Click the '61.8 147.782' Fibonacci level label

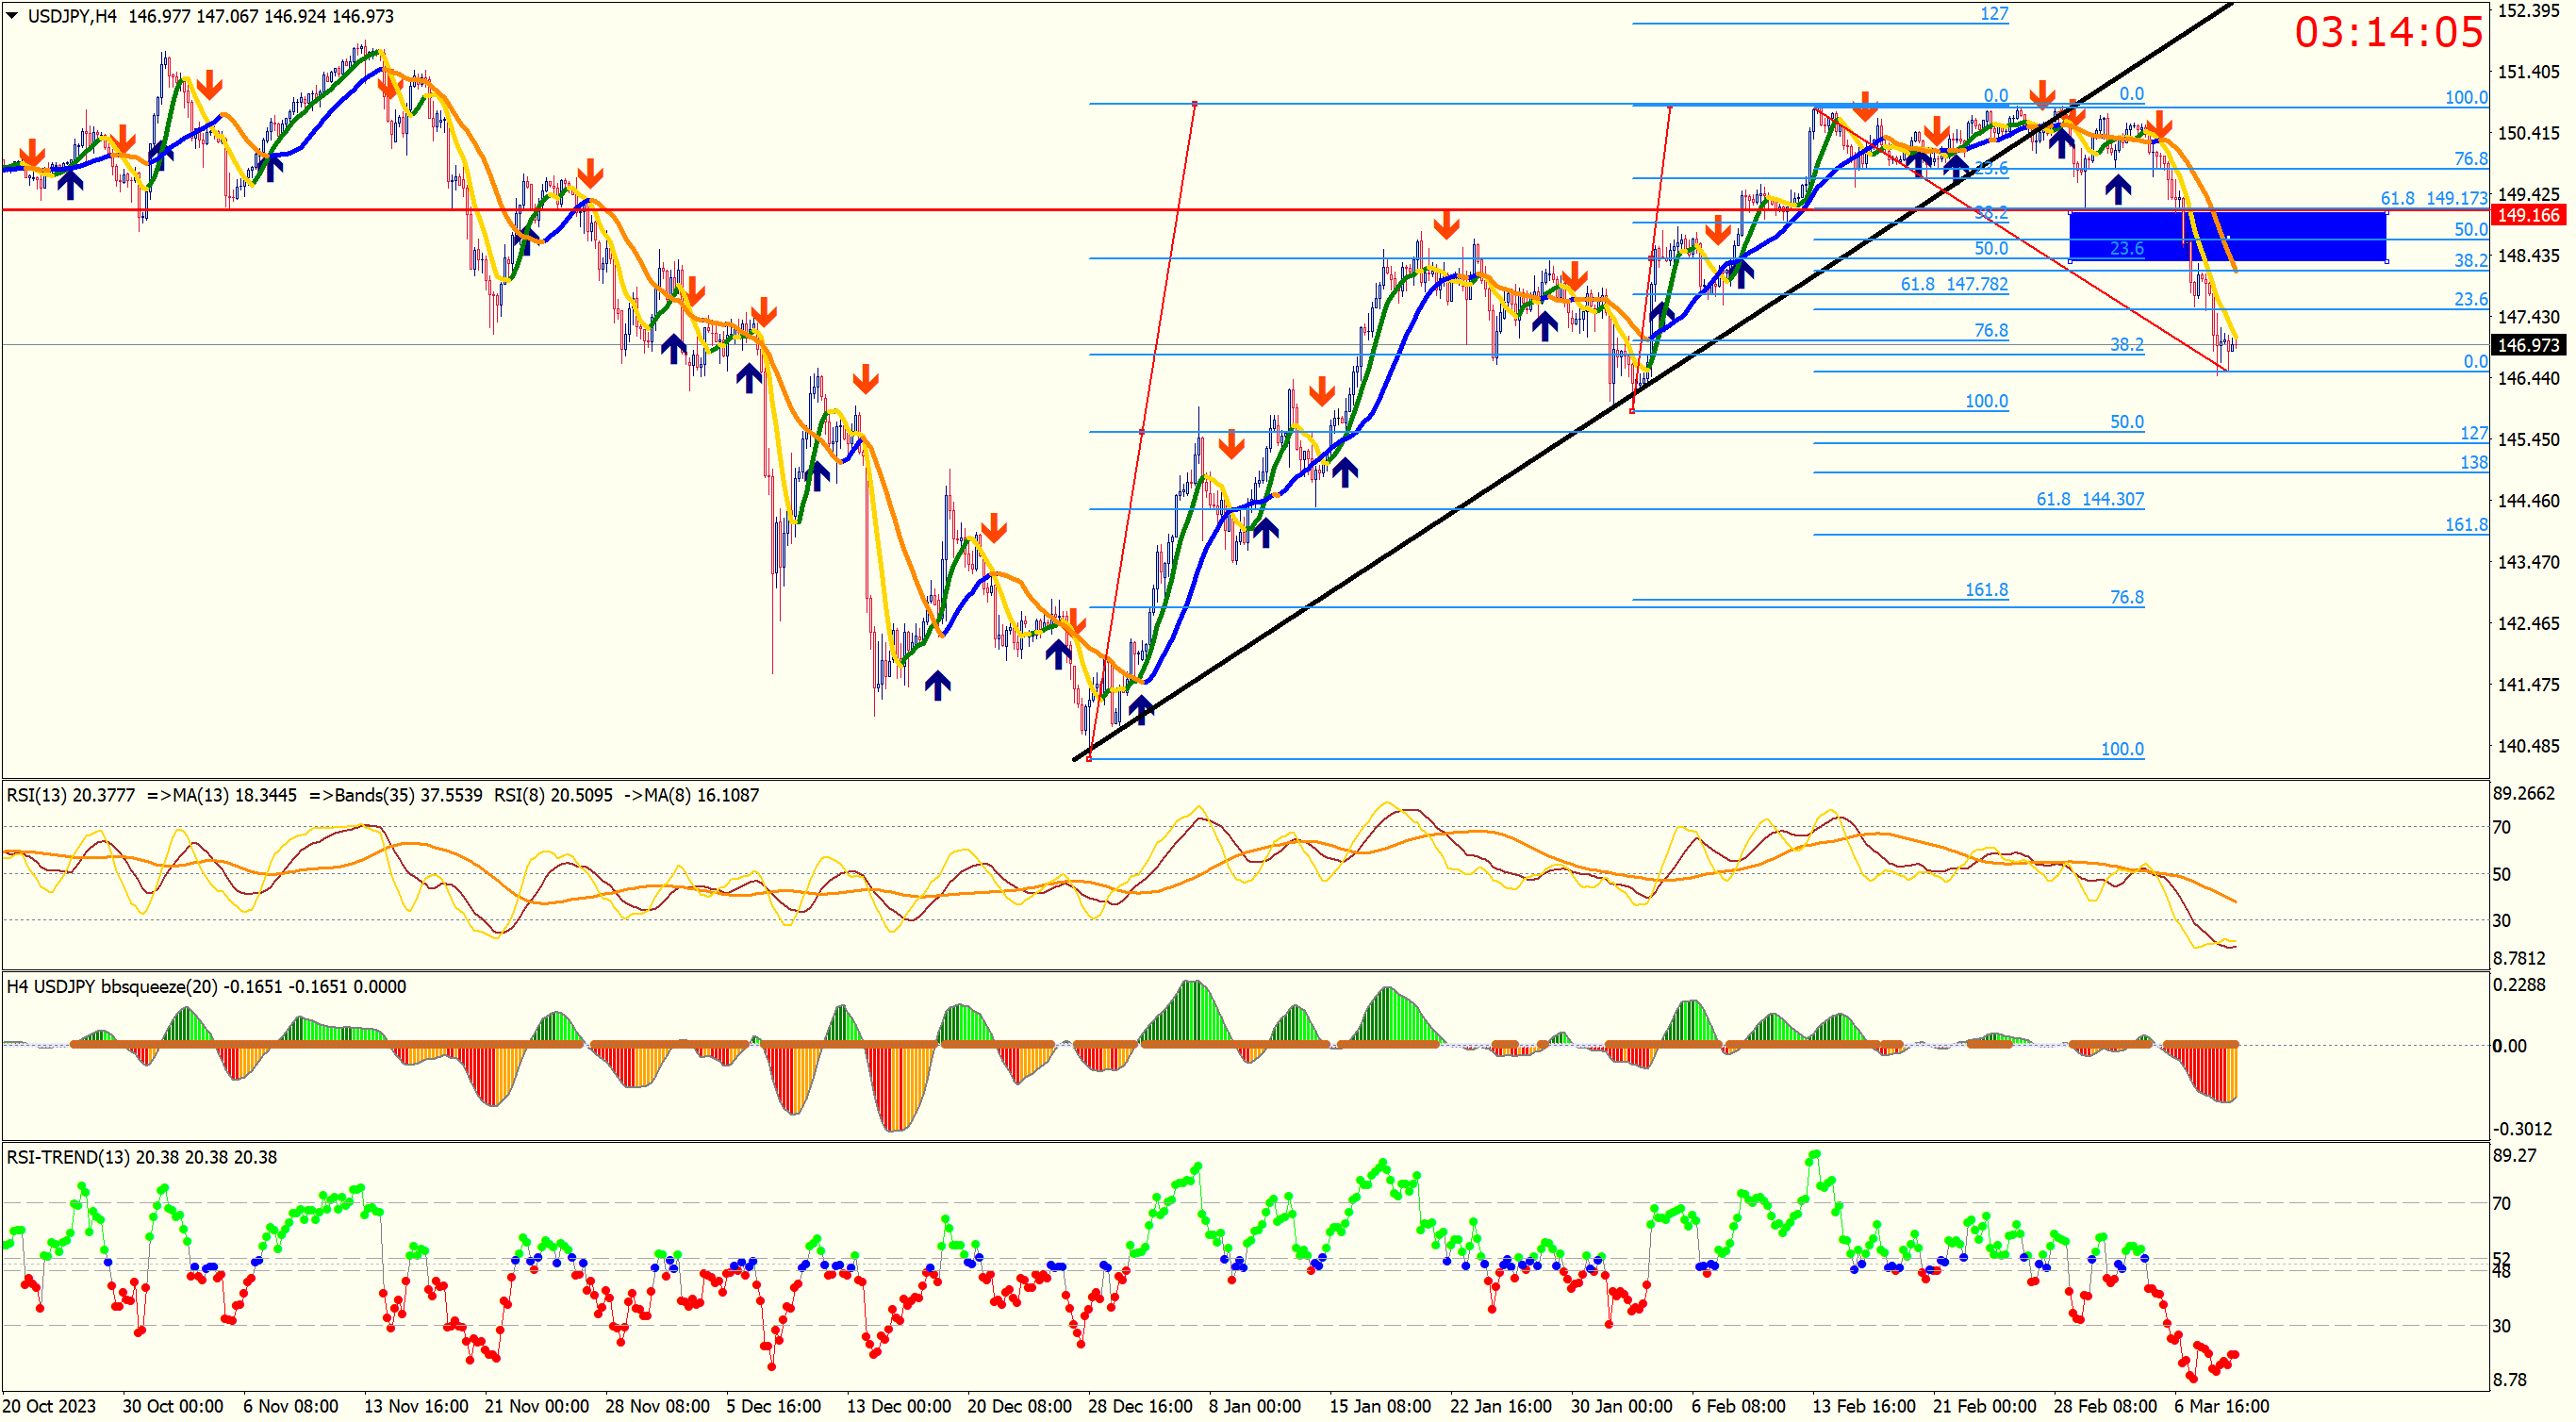1954,285
